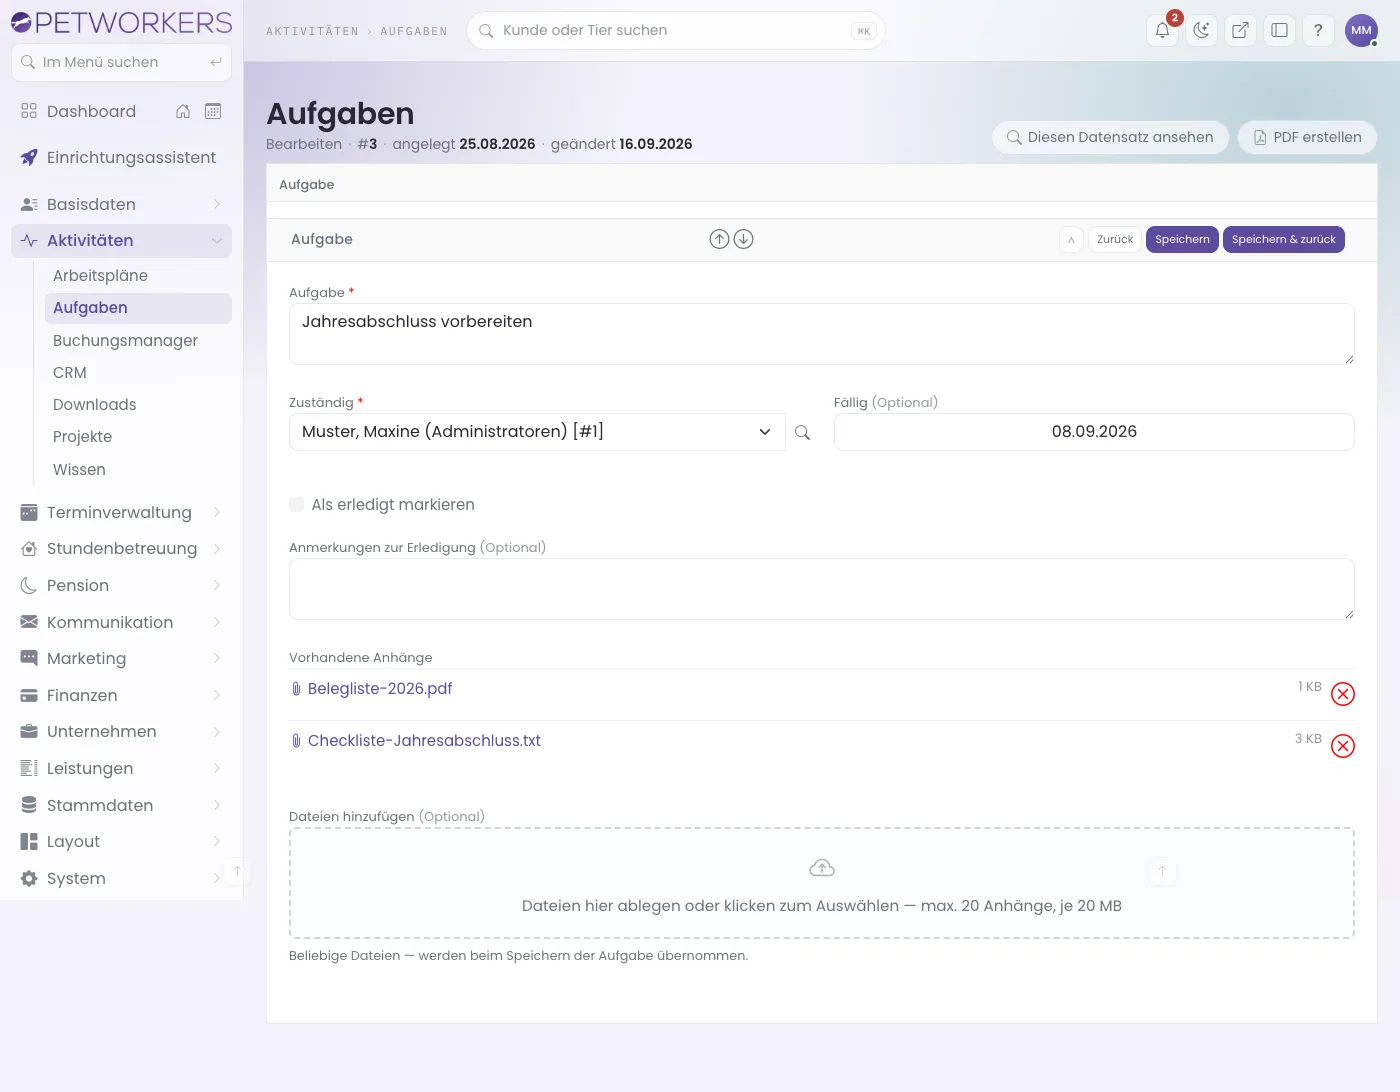Click Diesen Datensatz ansehen

coord(1110,138)
